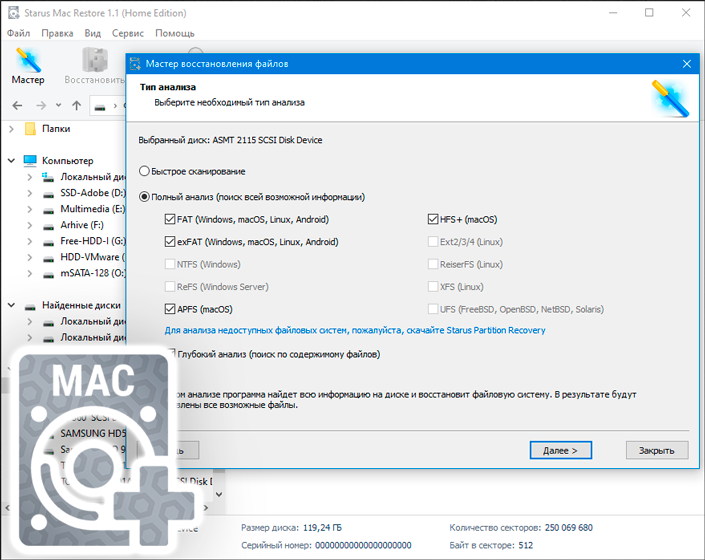Image resolution: width=705 pixels, height=560 pixels.
Task: Click the XFS (Linux) checkbox
Action: [433, 287]
